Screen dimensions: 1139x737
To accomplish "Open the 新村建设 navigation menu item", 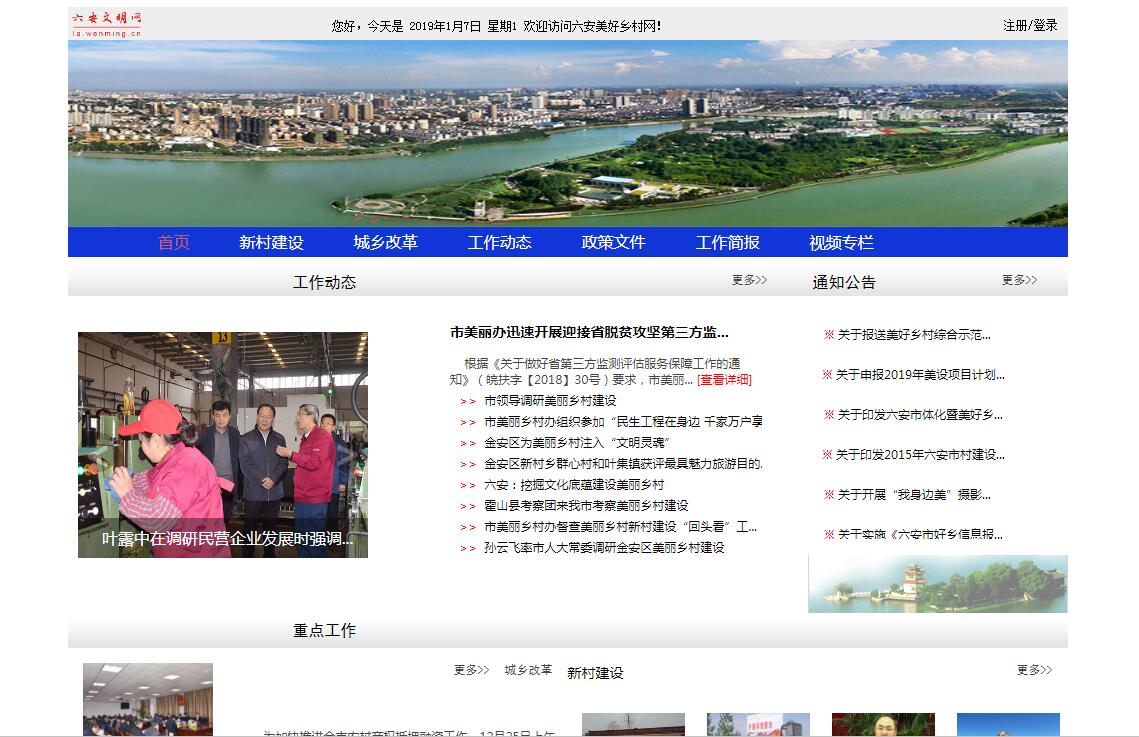I will point(271,242).
